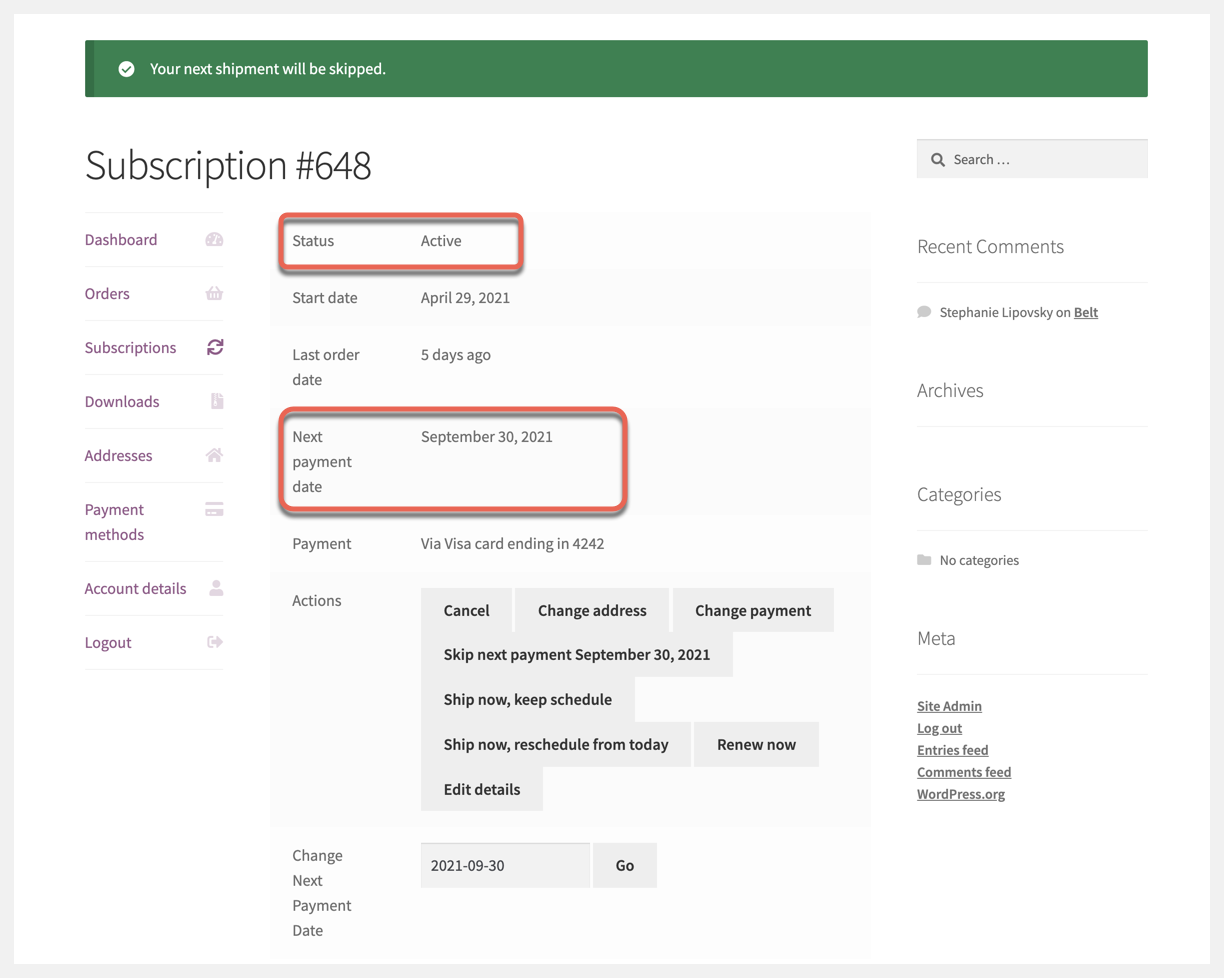Select Change payment button

pyautogui.click(x=753, y=611)
